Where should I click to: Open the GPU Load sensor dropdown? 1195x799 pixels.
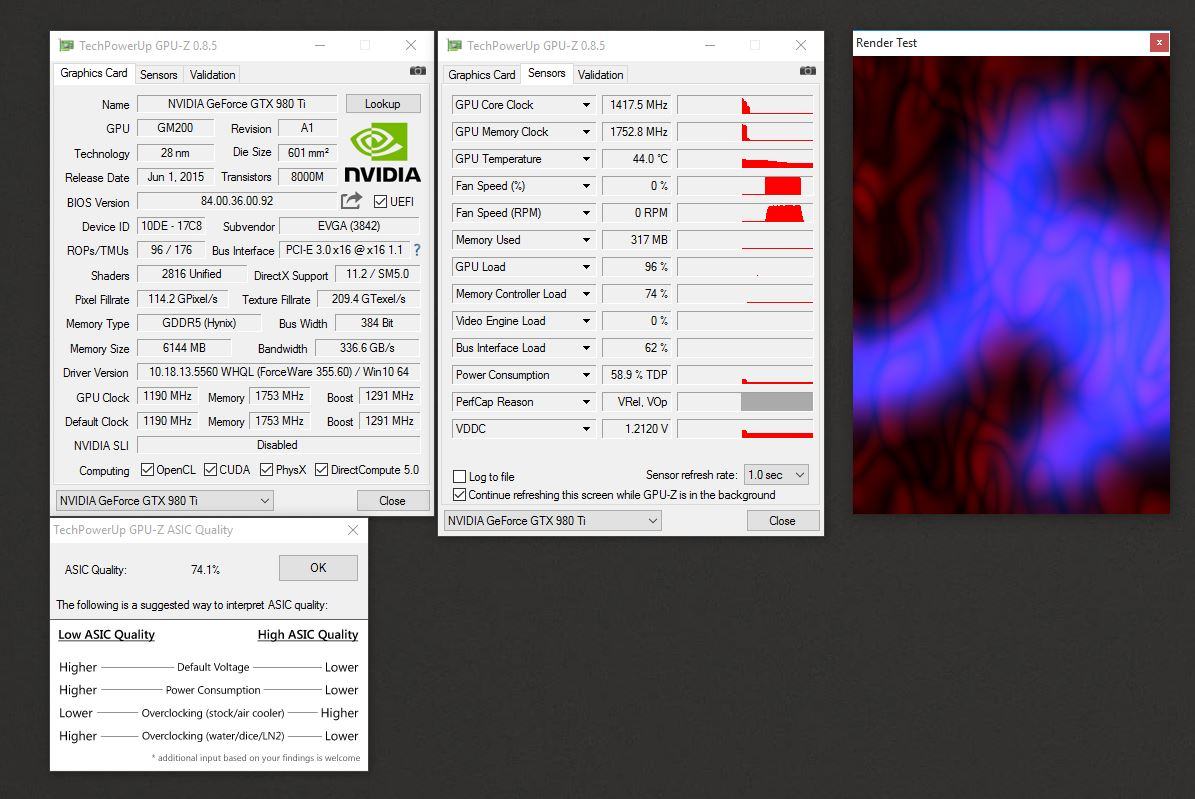(586, 267)
